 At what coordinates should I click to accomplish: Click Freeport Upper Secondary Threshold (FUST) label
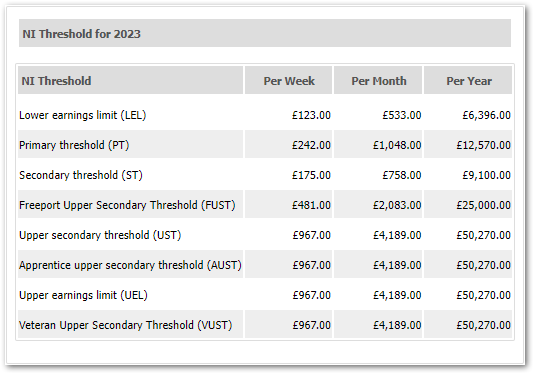(x=127, y=205)
